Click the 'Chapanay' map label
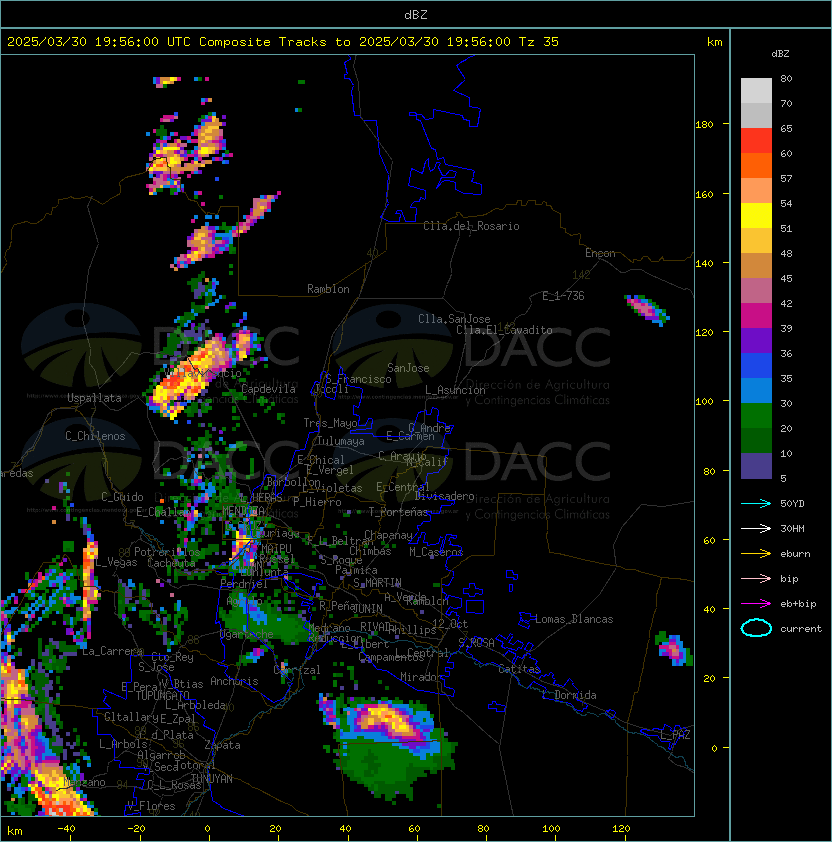The height and width of the screenshot is (842, 832). tap(388, 535)
